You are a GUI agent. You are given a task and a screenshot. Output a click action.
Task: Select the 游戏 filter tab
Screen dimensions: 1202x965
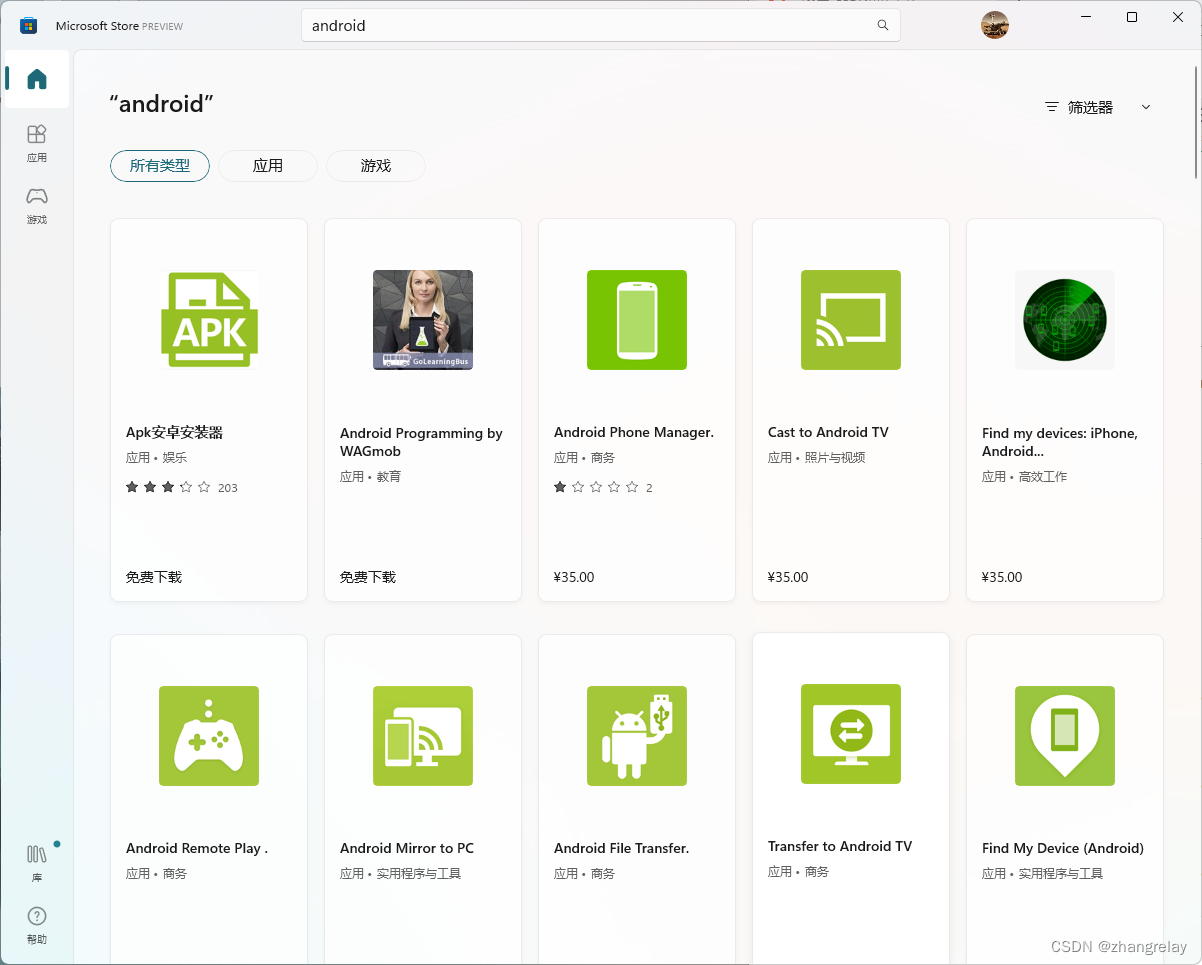click(376, 166)
